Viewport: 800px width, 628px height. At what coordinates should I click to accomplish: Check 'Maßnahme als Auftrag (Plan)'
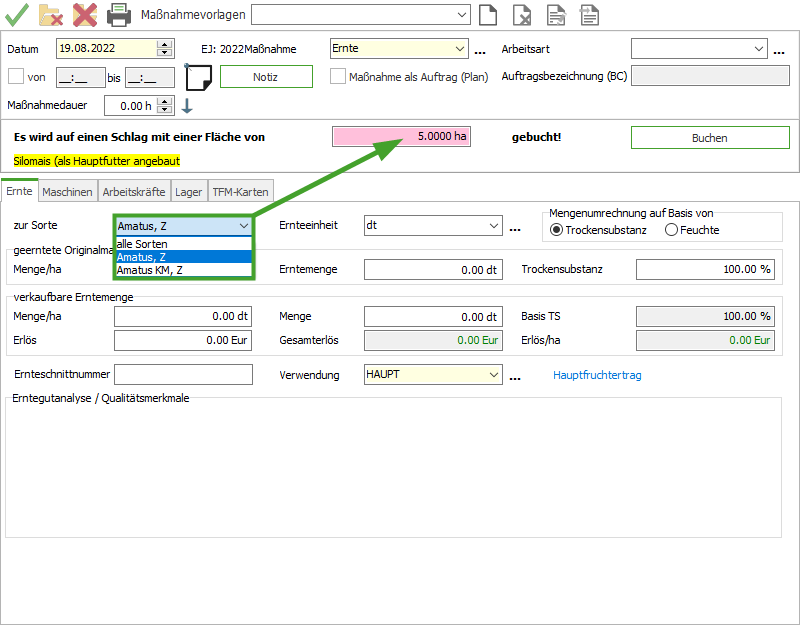pos(338,76)
